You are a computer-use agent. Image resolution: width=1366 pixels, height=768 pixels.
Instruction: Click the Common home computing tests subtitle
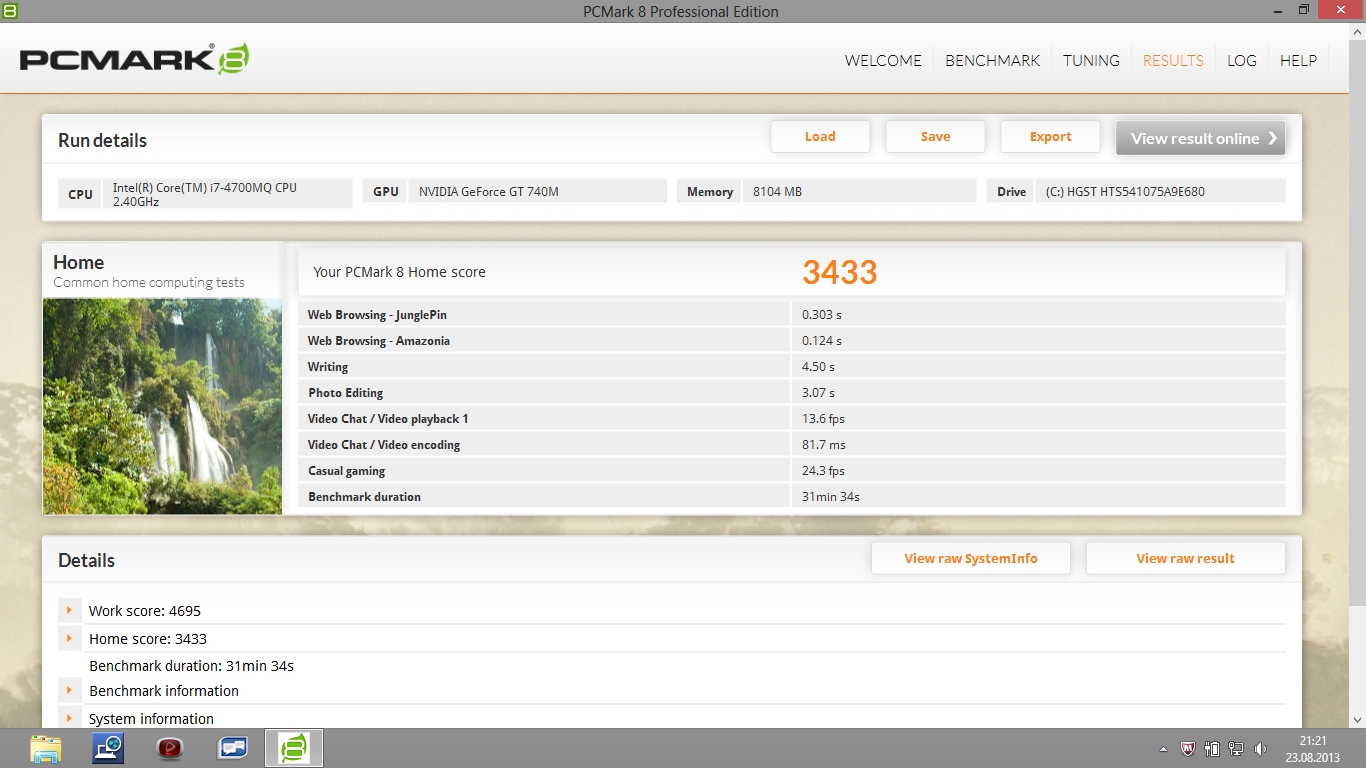149,283
